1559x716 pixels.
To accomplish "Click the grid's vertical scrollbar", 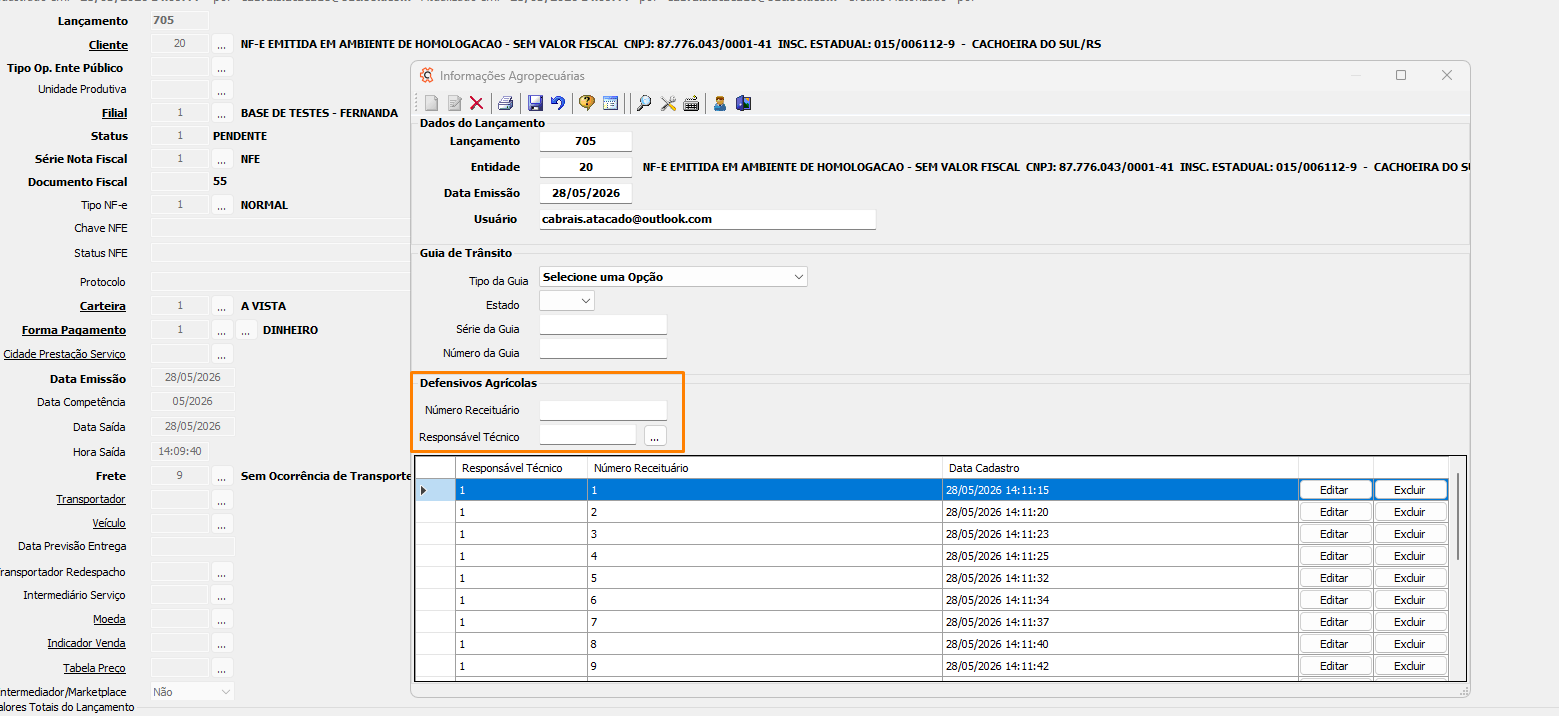I will click(1458, 517).
